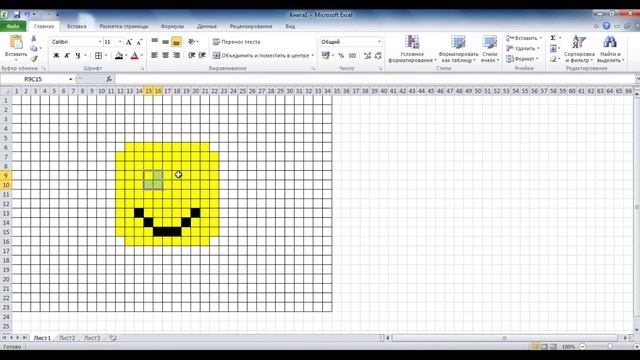Open the font size 11 dropdown

pos(120,42)
